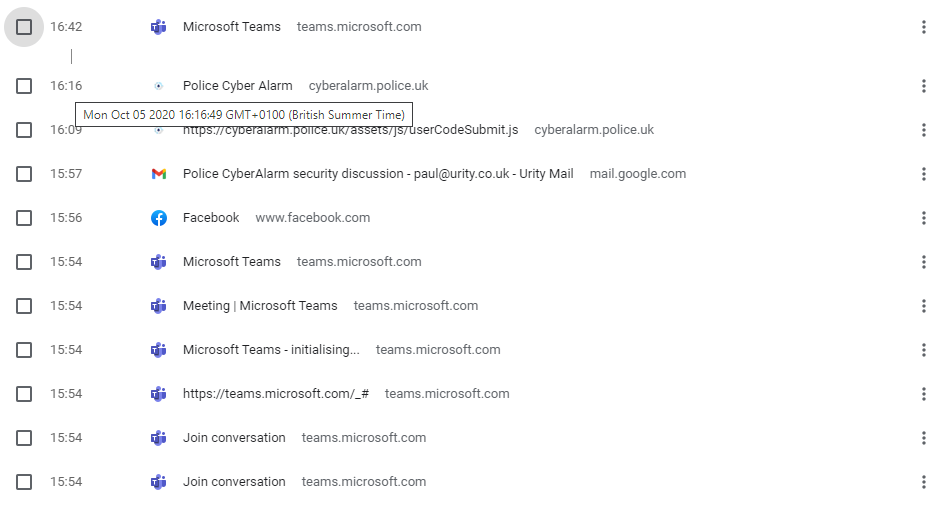Open the Facebook history entry link
Image resolution: width=942 pixels, height=505 pixels.
(211, 218)
